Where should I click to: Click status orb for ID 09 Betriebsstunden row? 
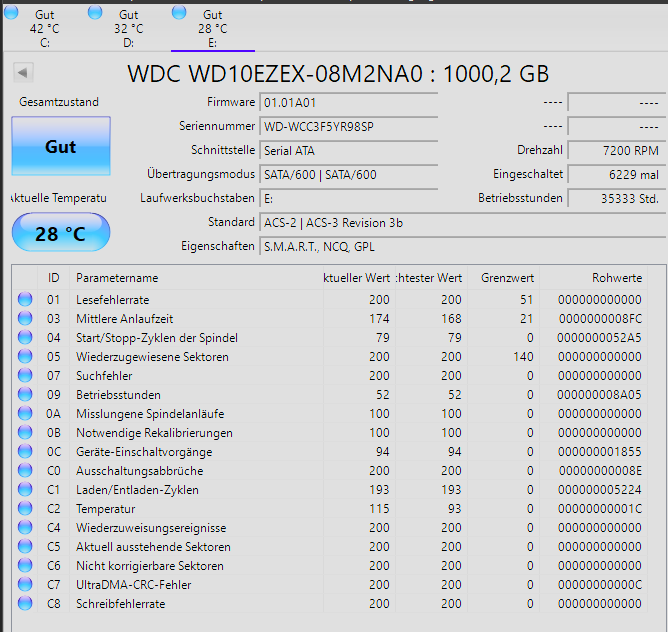[25, 394]
